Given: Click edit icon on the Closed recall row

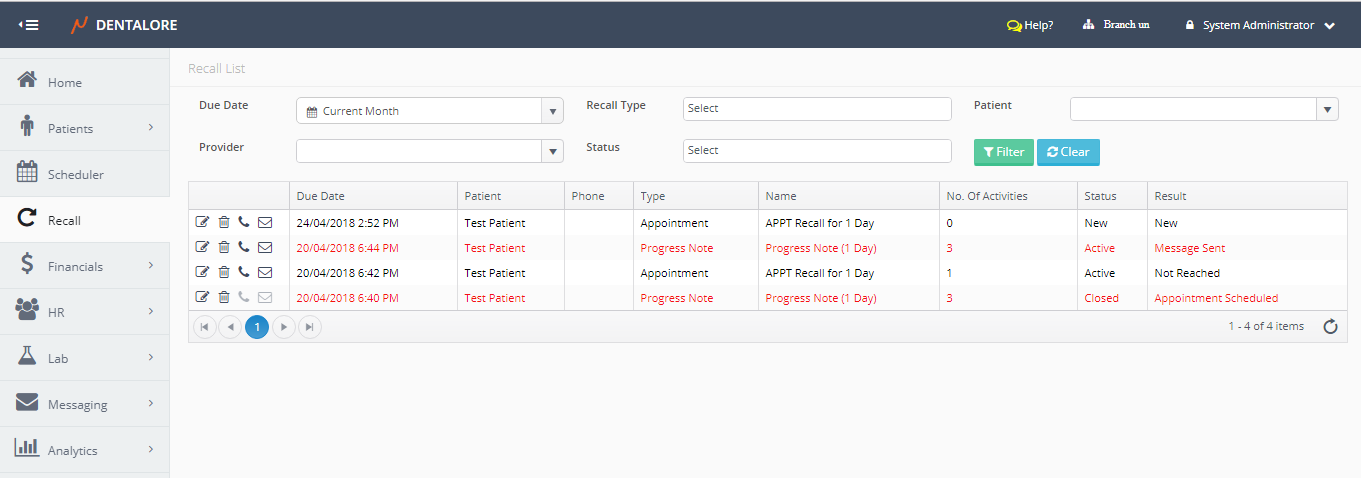Looking at the screenshot, I should (203, 297).
